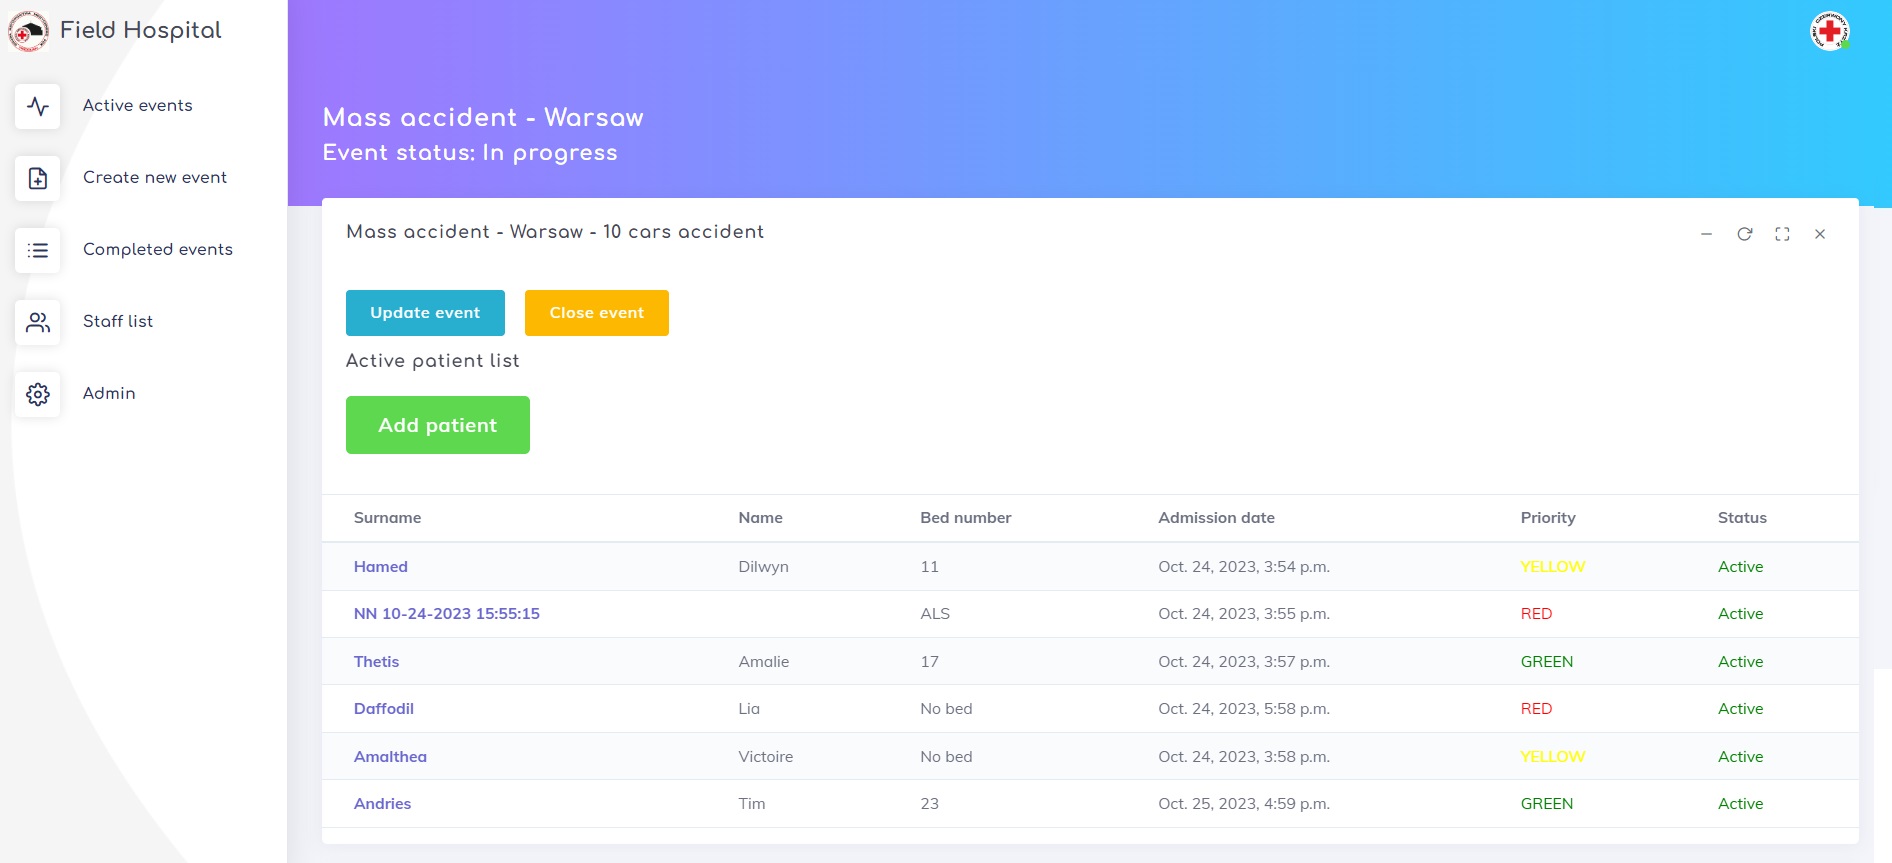Click bed number 11 cell
Screen dimensions: 1892x863
pyautogui.click(x=929, y=567)
